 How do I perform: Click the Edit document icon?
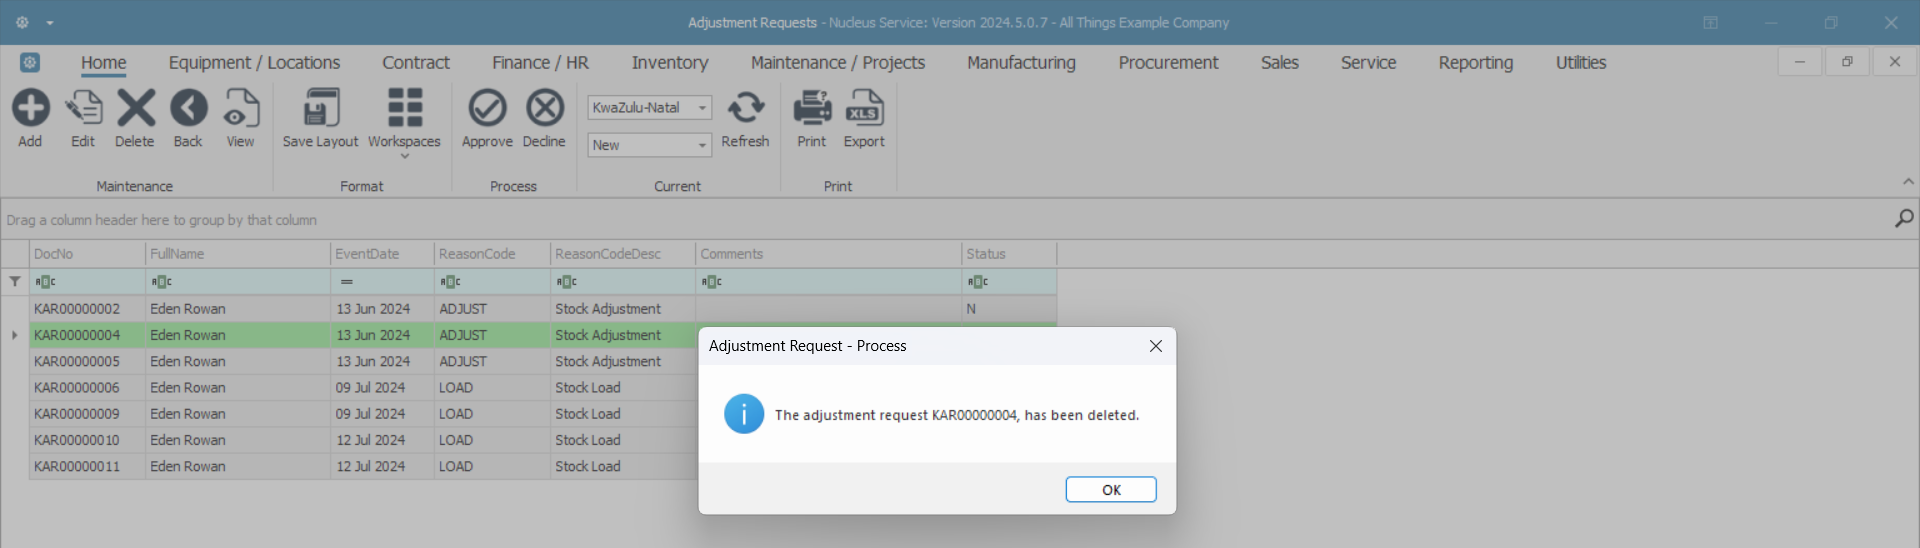coord(83,108)
